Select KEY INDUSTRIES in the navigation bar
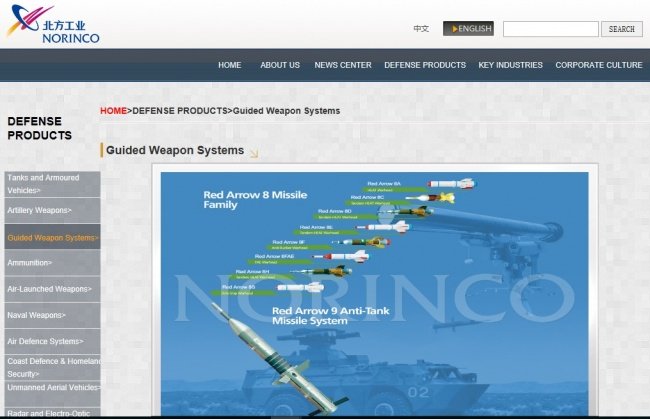 tap(510, 65)
